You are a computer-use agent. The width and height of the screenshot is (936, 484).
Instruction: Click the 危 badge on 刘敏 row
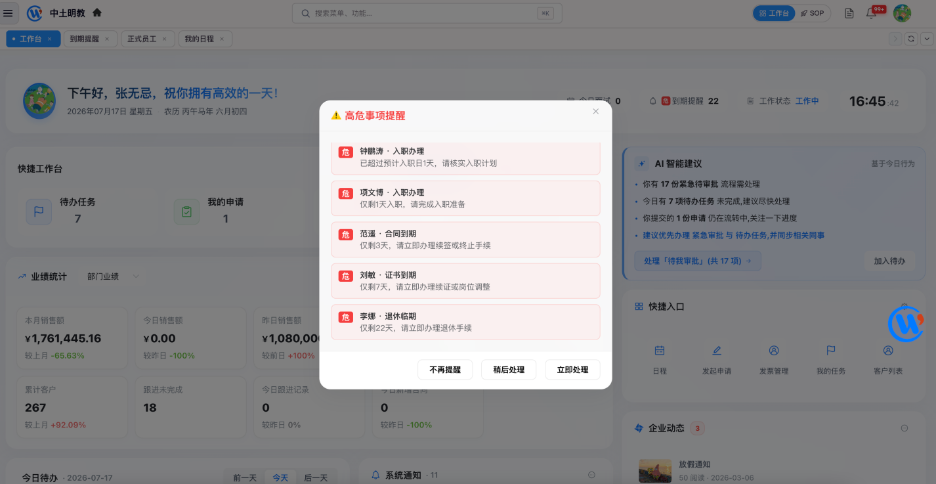(x=346, y=276)
